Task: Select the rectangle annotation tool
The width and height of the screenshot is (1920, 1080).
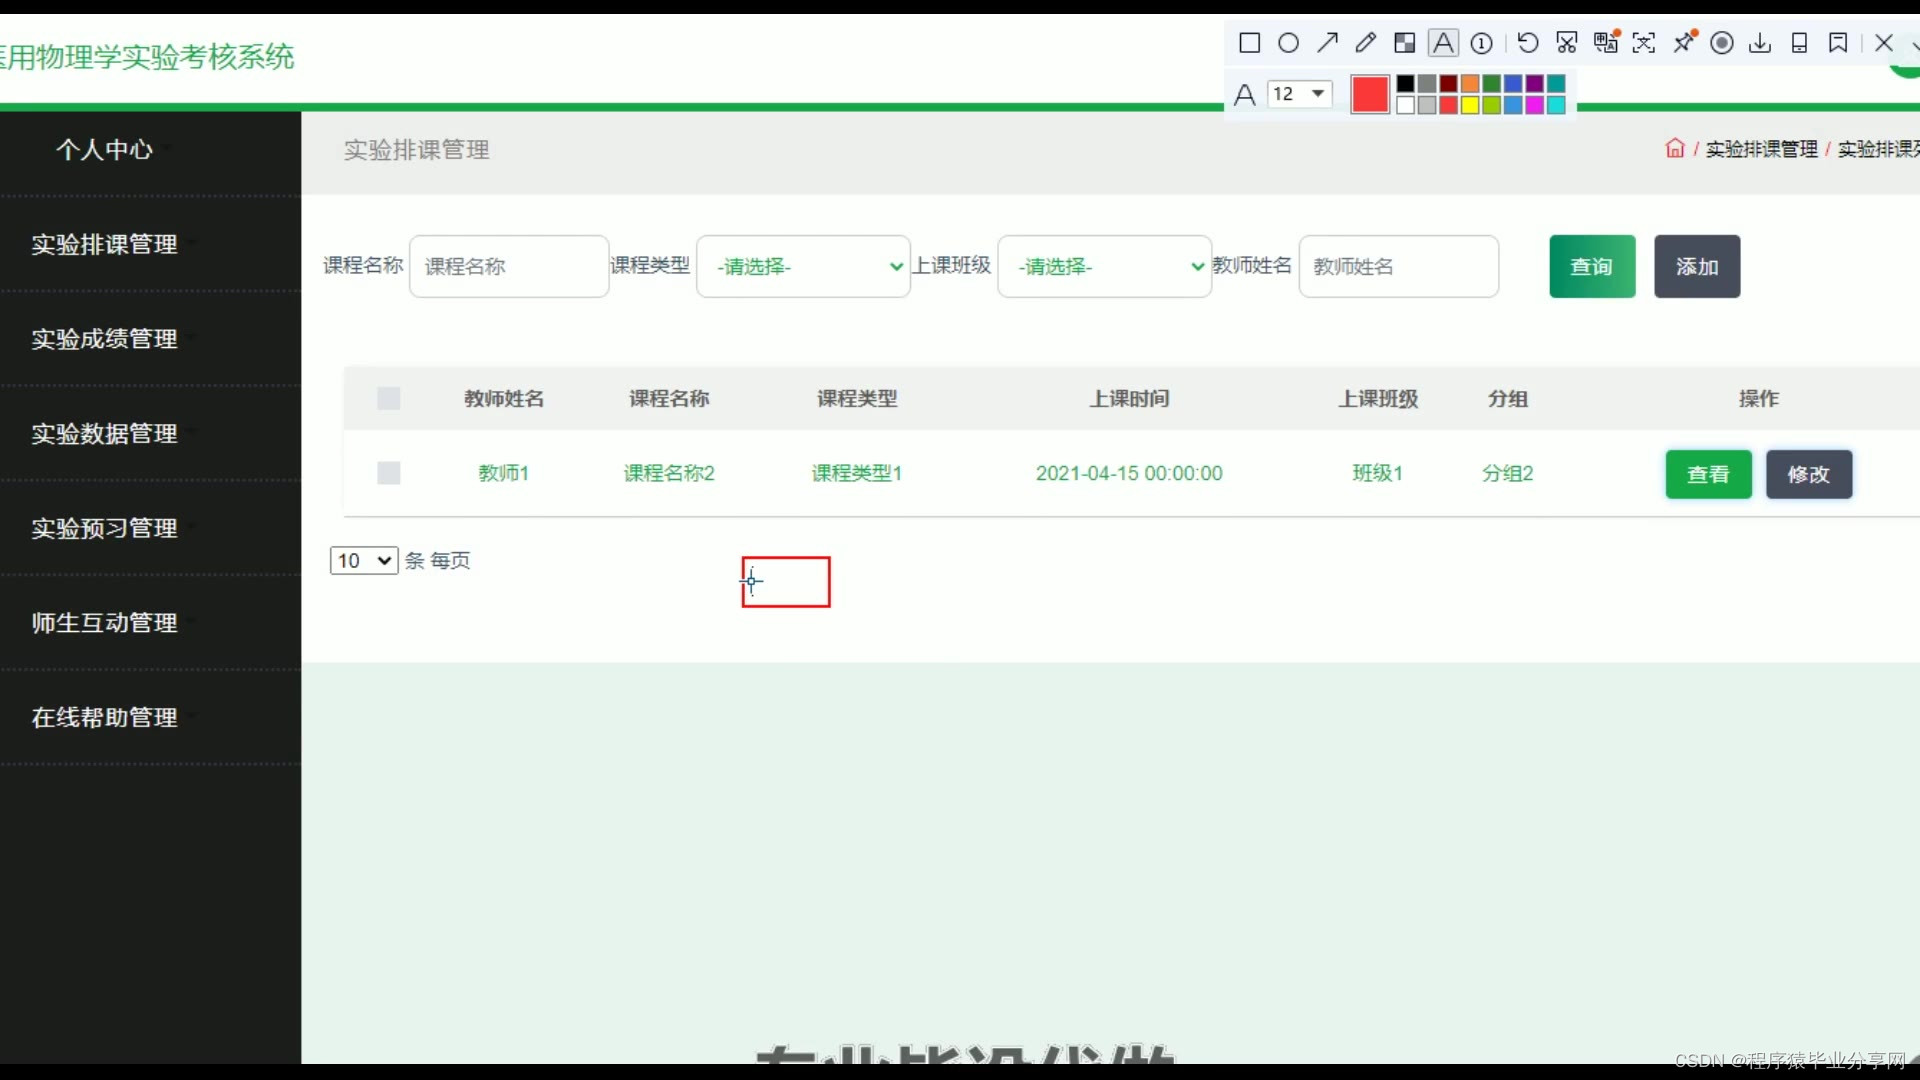Action: pyautogui.click(x=1249, y=43)
